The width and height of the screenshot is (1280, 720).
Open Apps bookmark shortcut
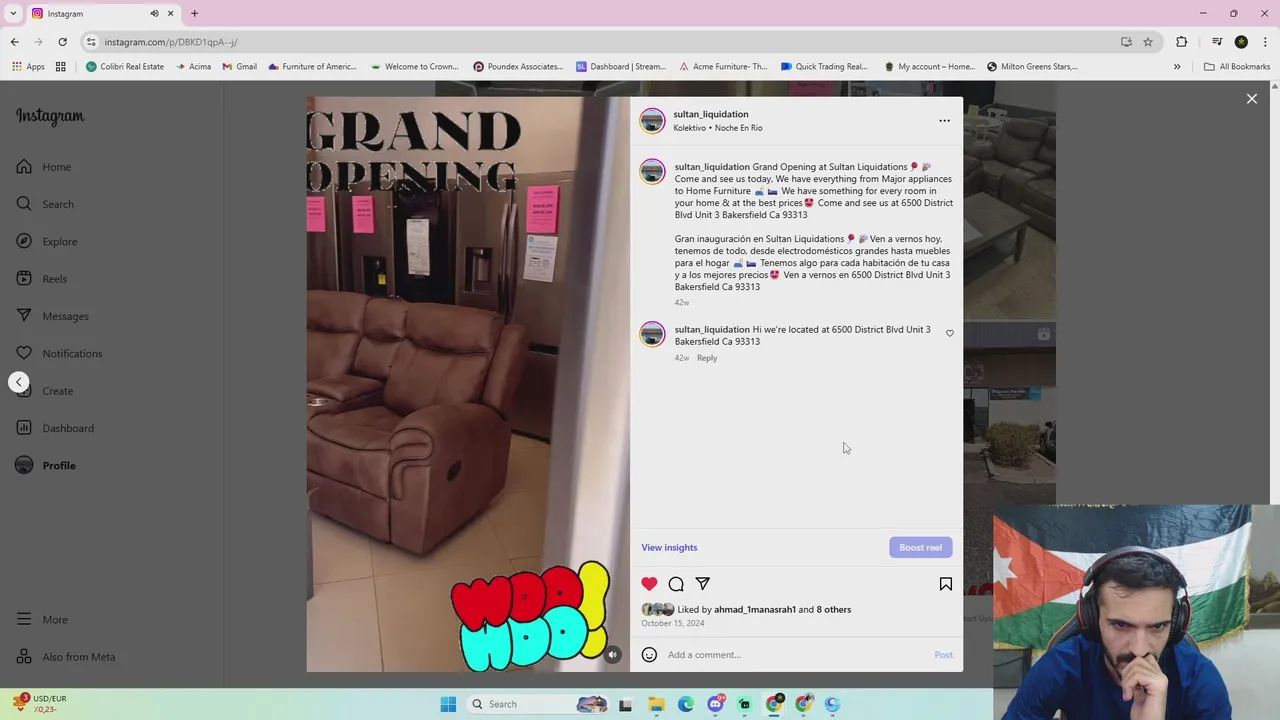(28, 67)
